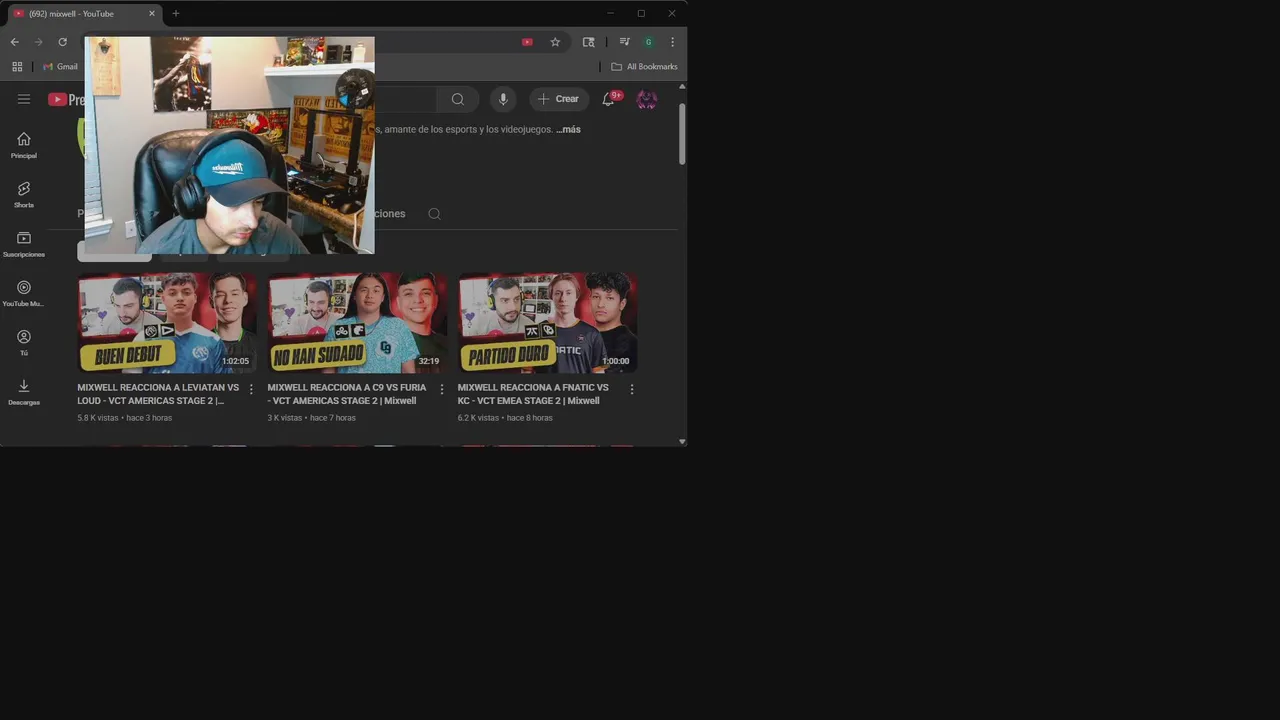Open options for FNATIC VS KC video

tap(631, 389)
